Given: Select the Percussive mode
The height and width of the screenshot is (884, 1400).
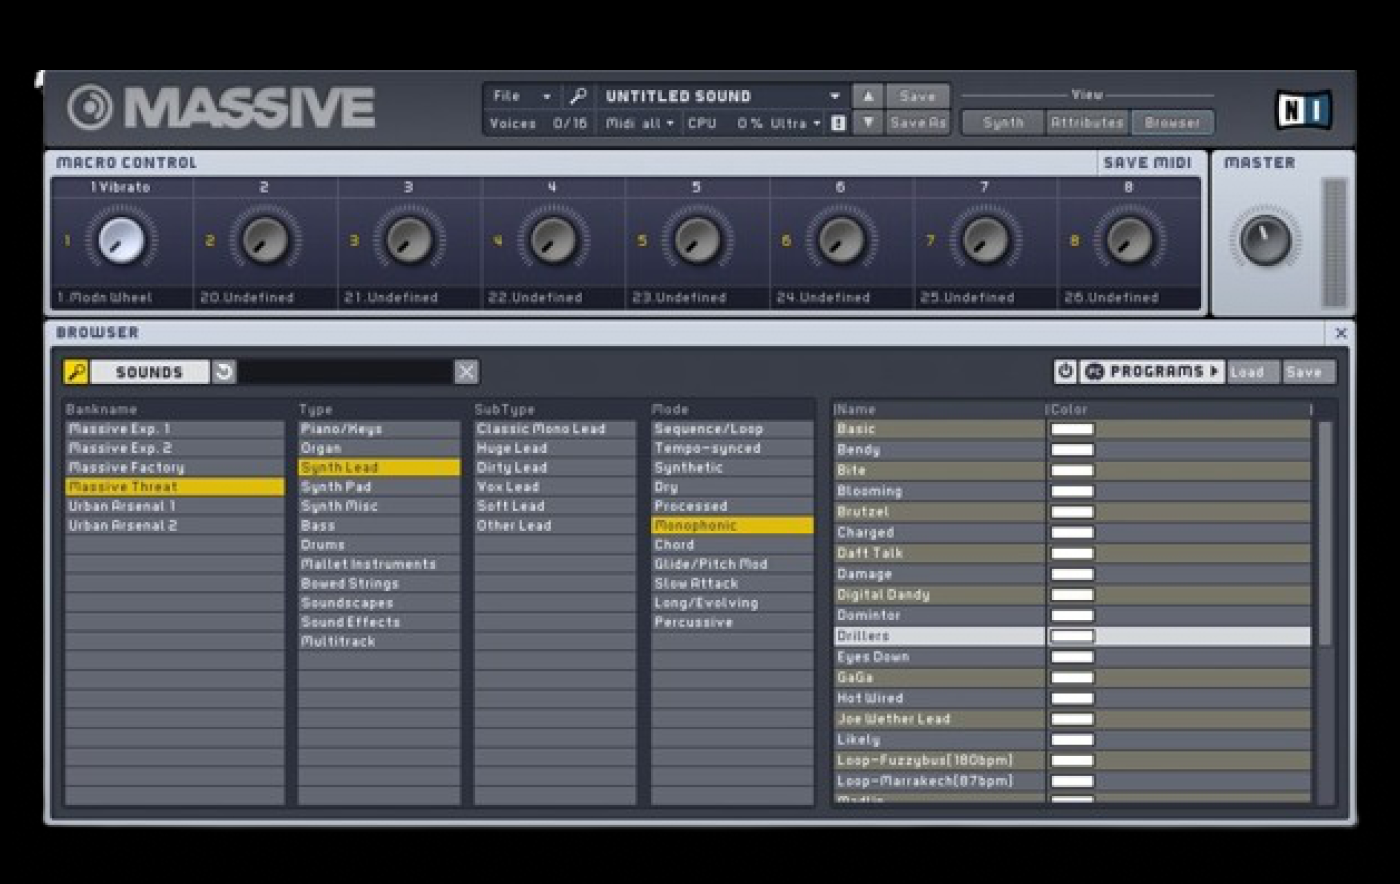Looking at the screenshot, I should [732, 622].
